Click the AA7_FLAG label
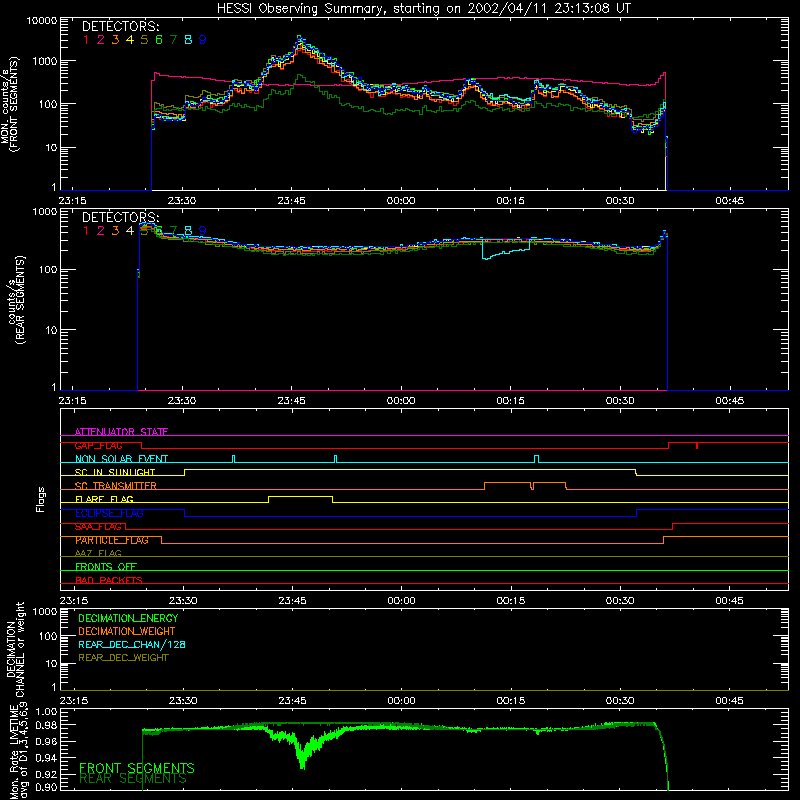 pos(98,553)
